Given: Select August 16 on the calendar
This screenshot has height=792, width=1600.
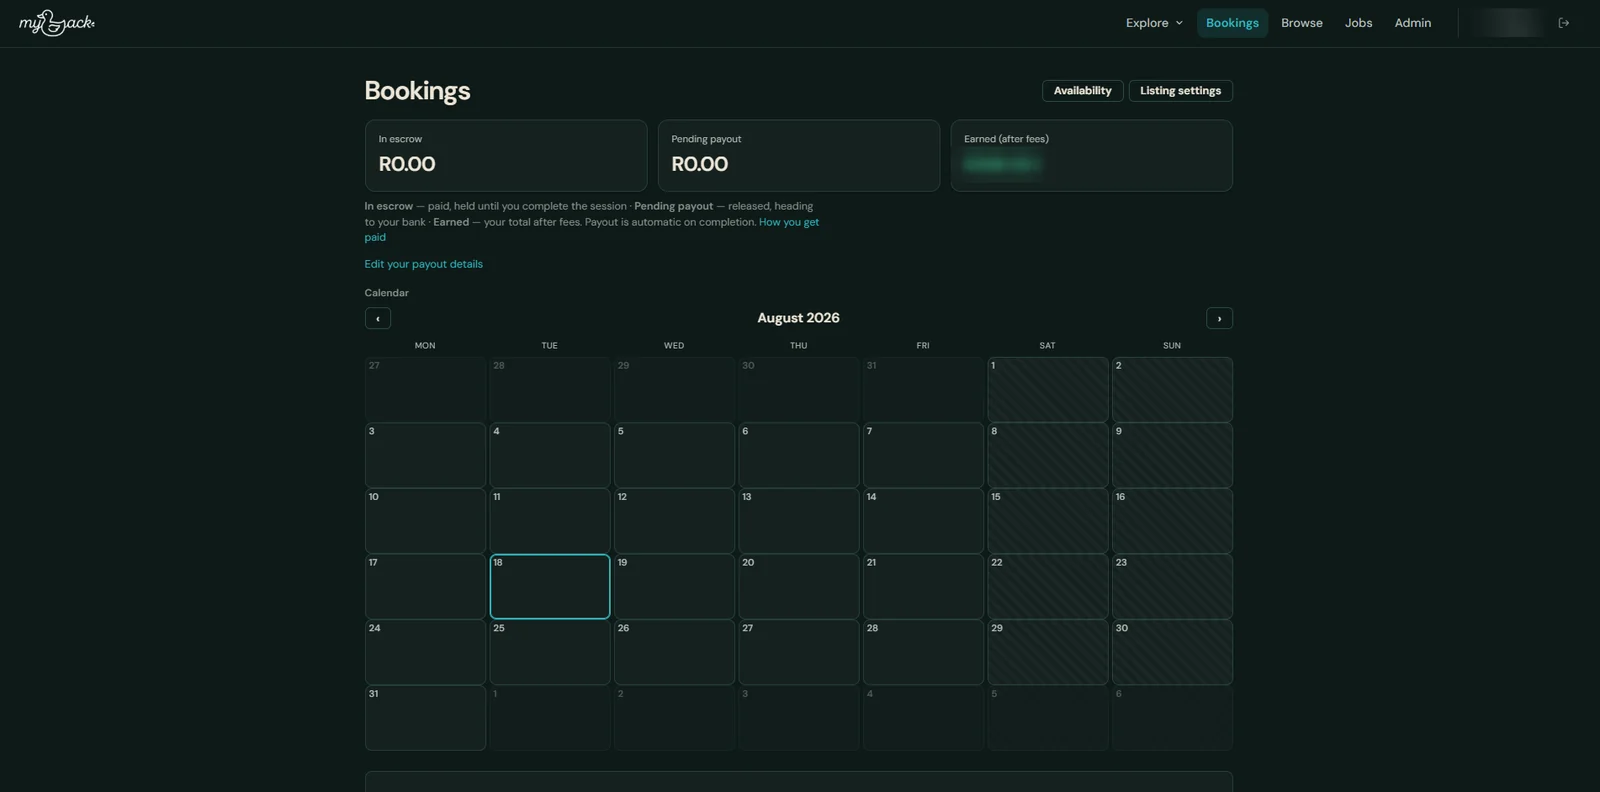Looking at the screenshot, I should [1172, 521].
